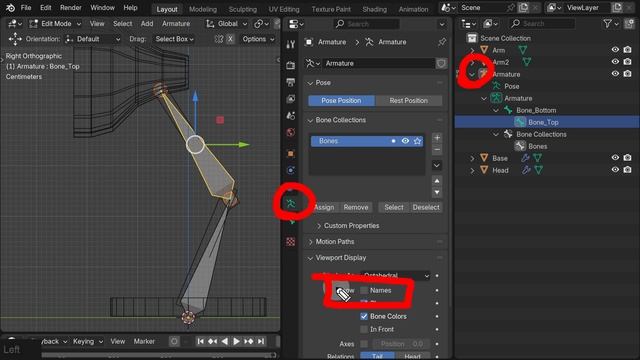Open the Blender logo menu

pyautogui.click(x=10, y=8)
